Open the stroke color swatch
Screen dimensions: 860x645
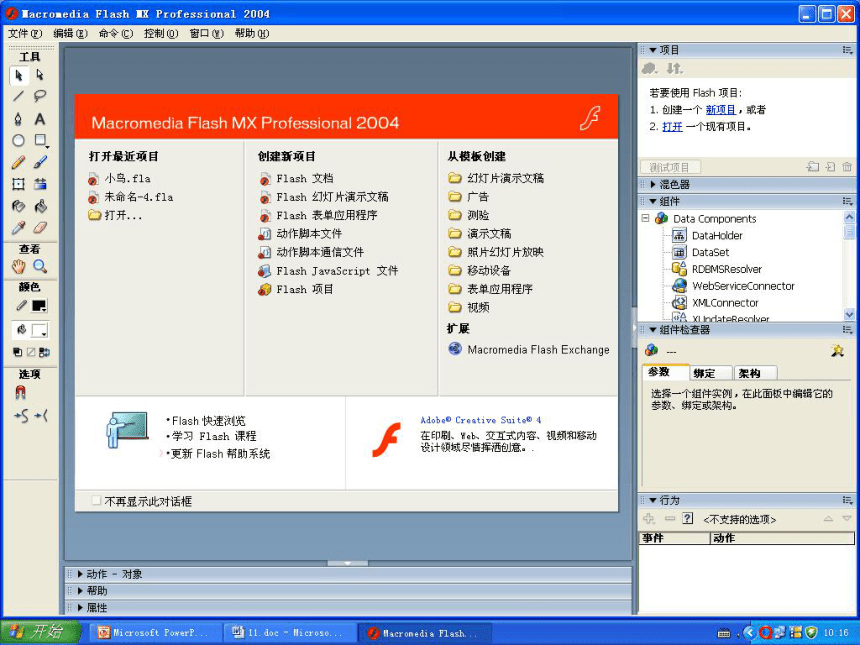(39, 306)
